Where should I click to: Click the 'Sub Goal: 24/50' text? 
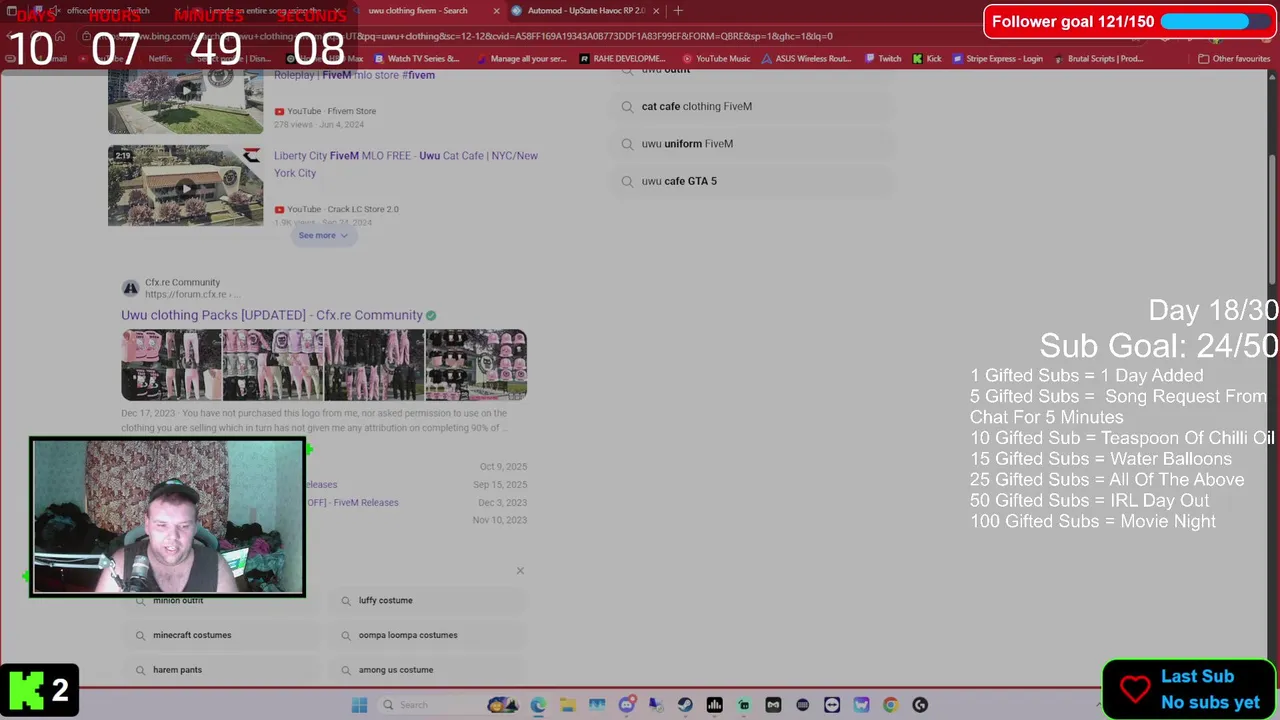coord(1159,346)
